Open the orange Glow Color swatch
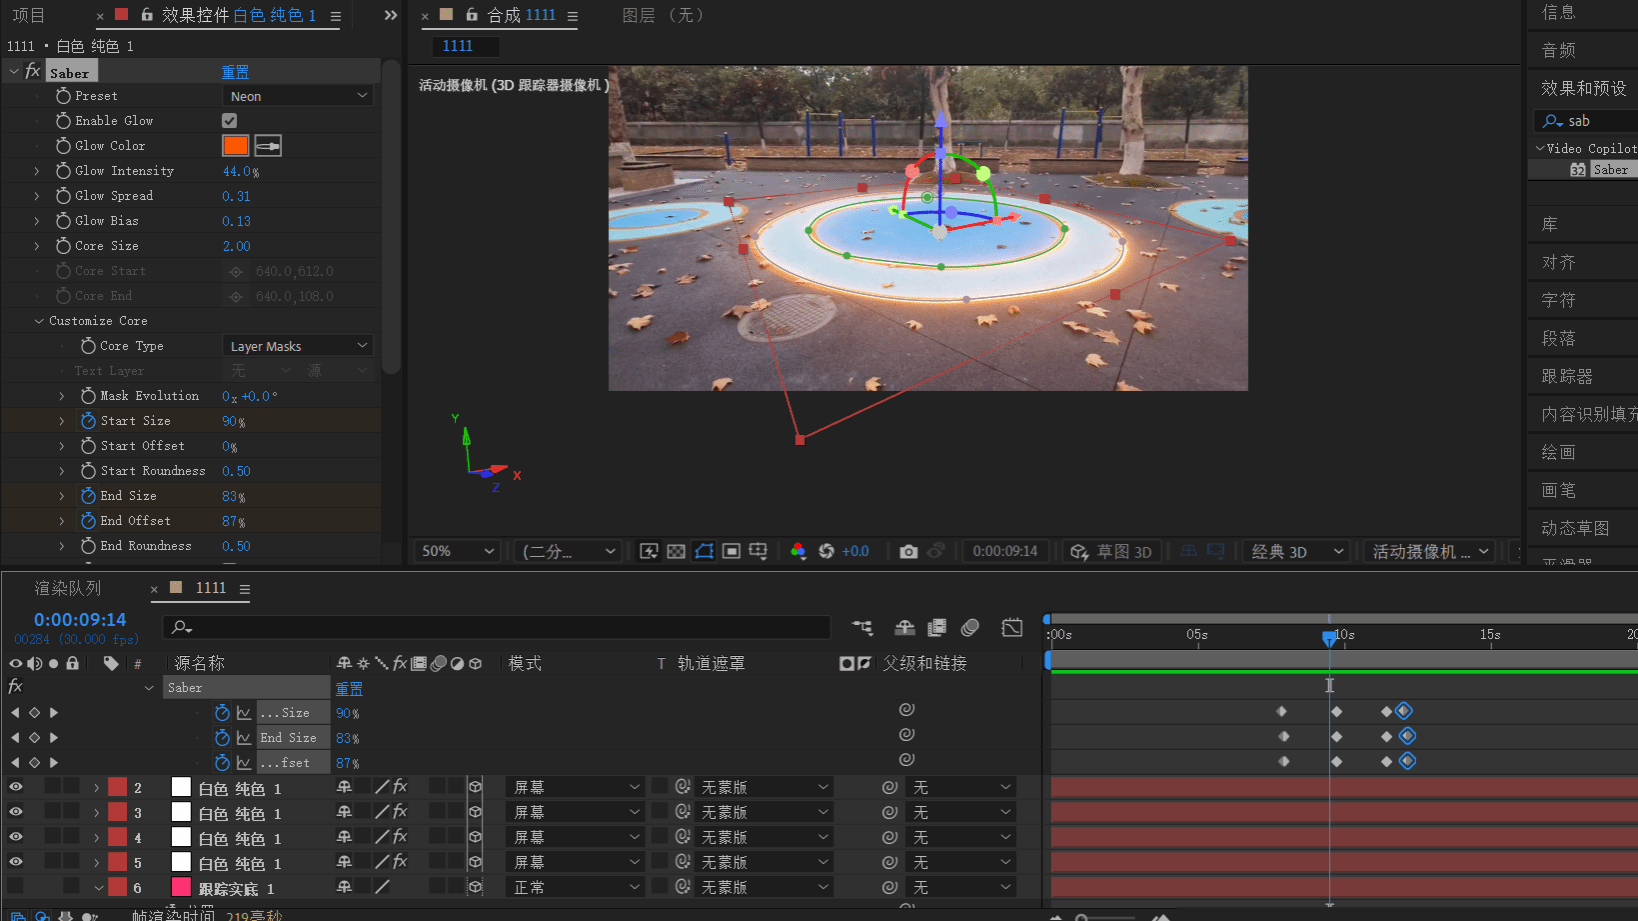1638x921 pixels. click(235, 146)
